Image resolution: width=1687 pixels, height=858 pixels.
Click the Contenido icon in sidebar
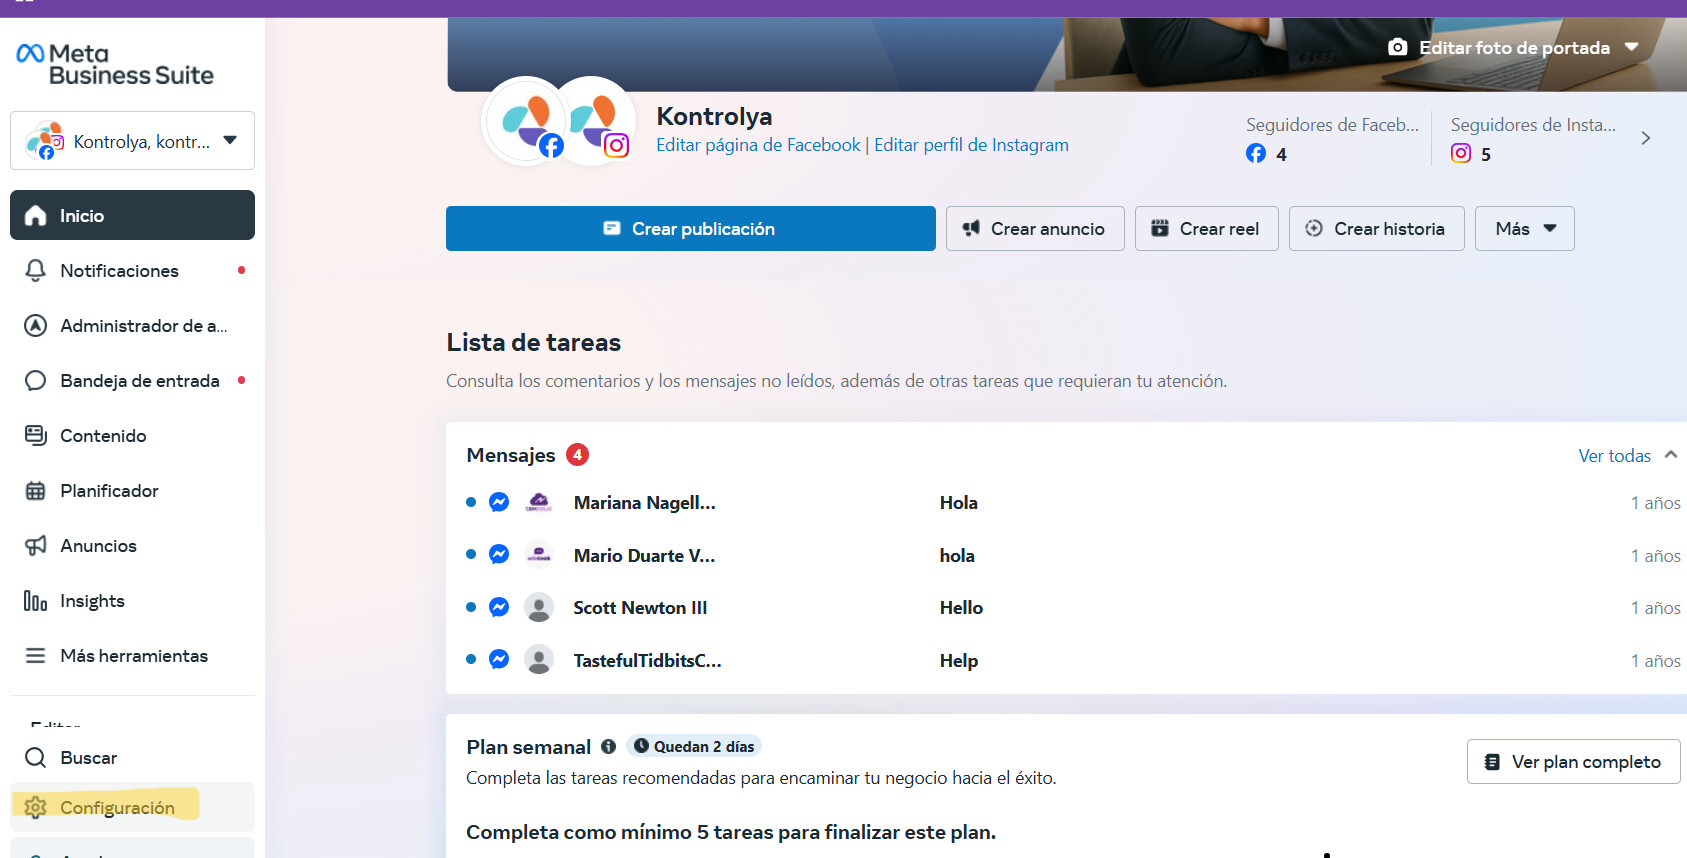click(x=35, y=435)
